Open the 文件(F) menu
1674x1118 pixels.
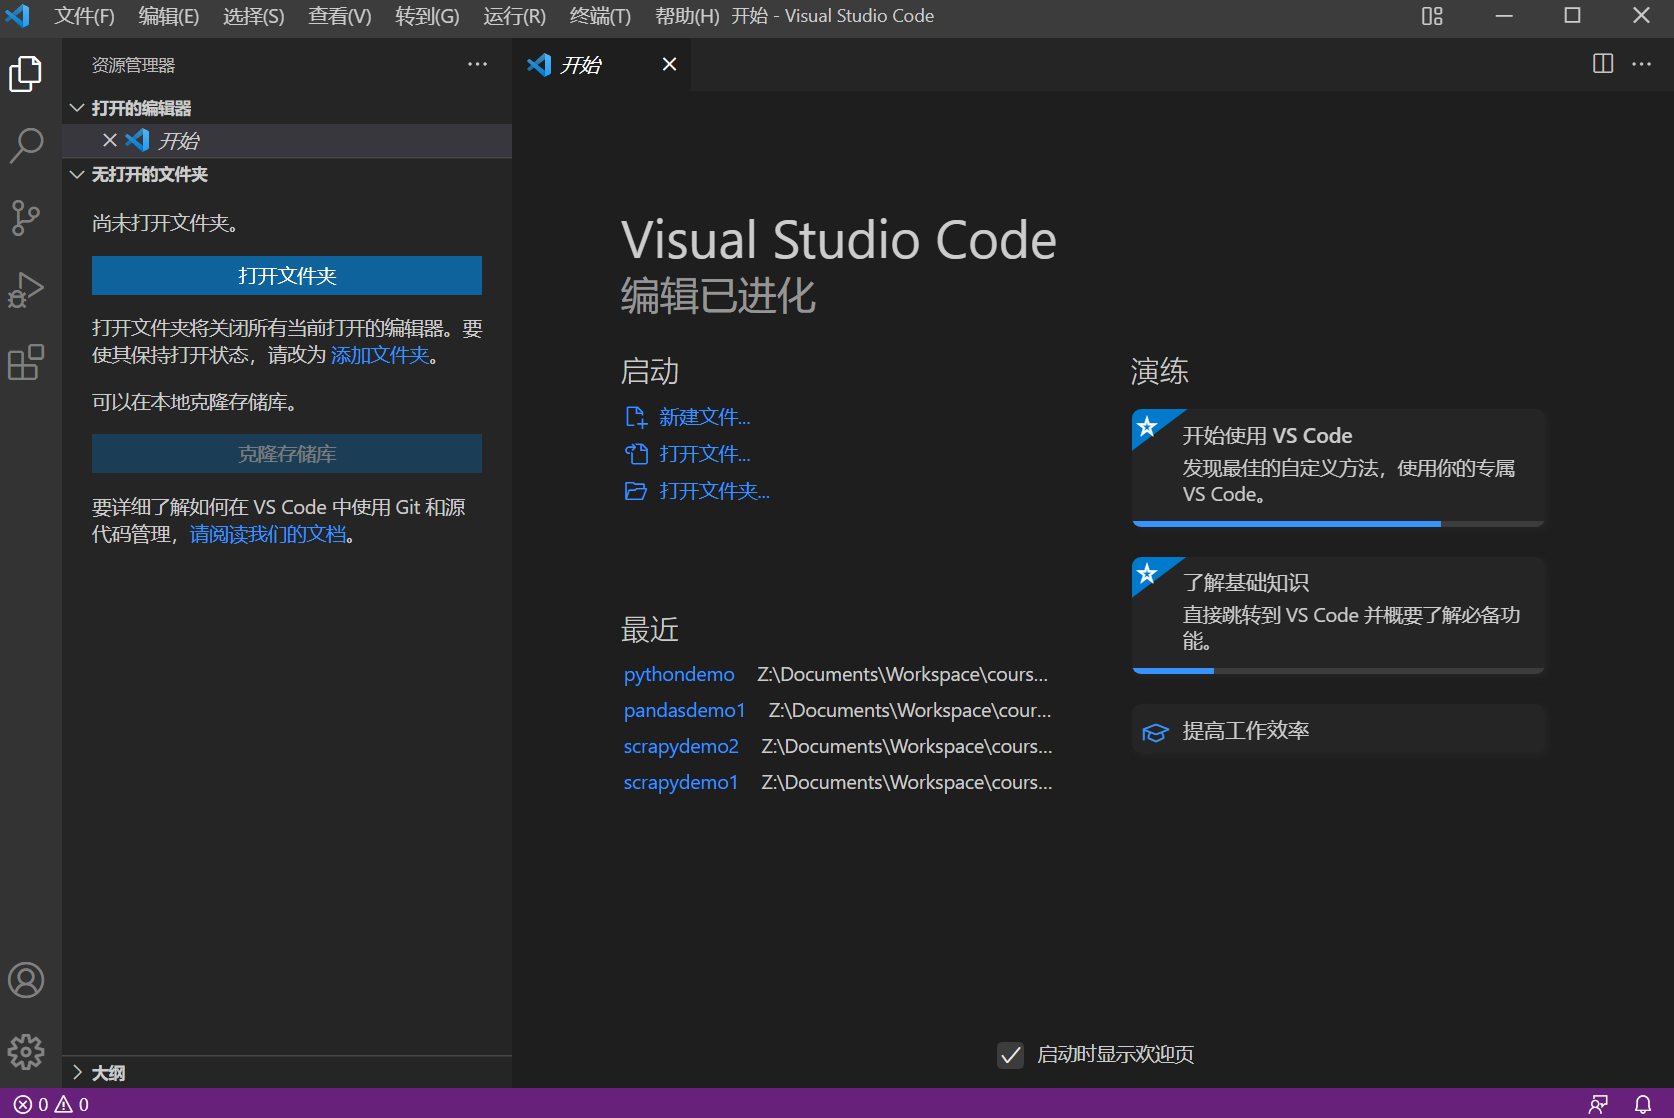tap(84, 16)
